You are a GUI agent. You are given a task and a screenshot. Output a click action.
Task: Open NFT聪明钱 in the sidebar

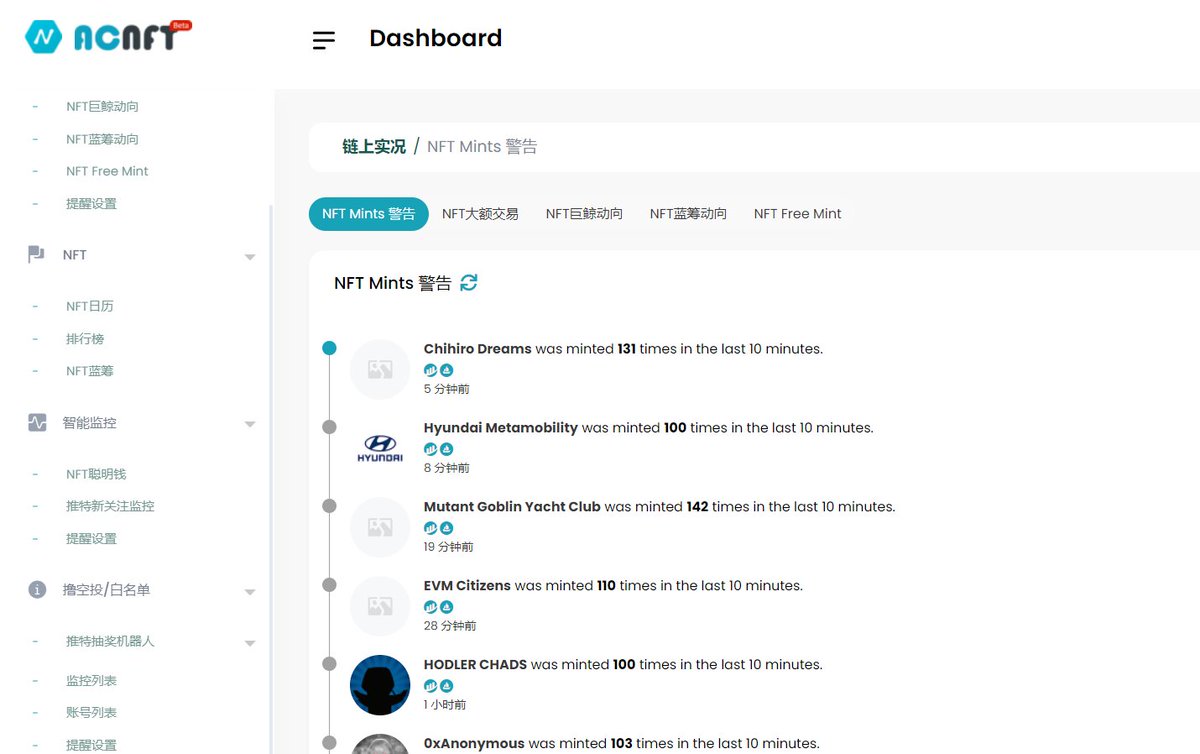tap(96, 474)
